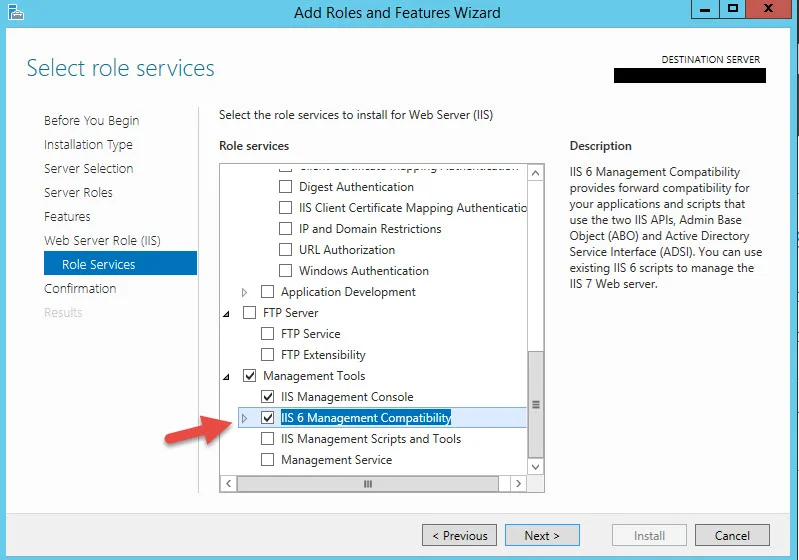Screen dimensions: 799x560
Task: Go to the Features step
Action: (67, 217)
